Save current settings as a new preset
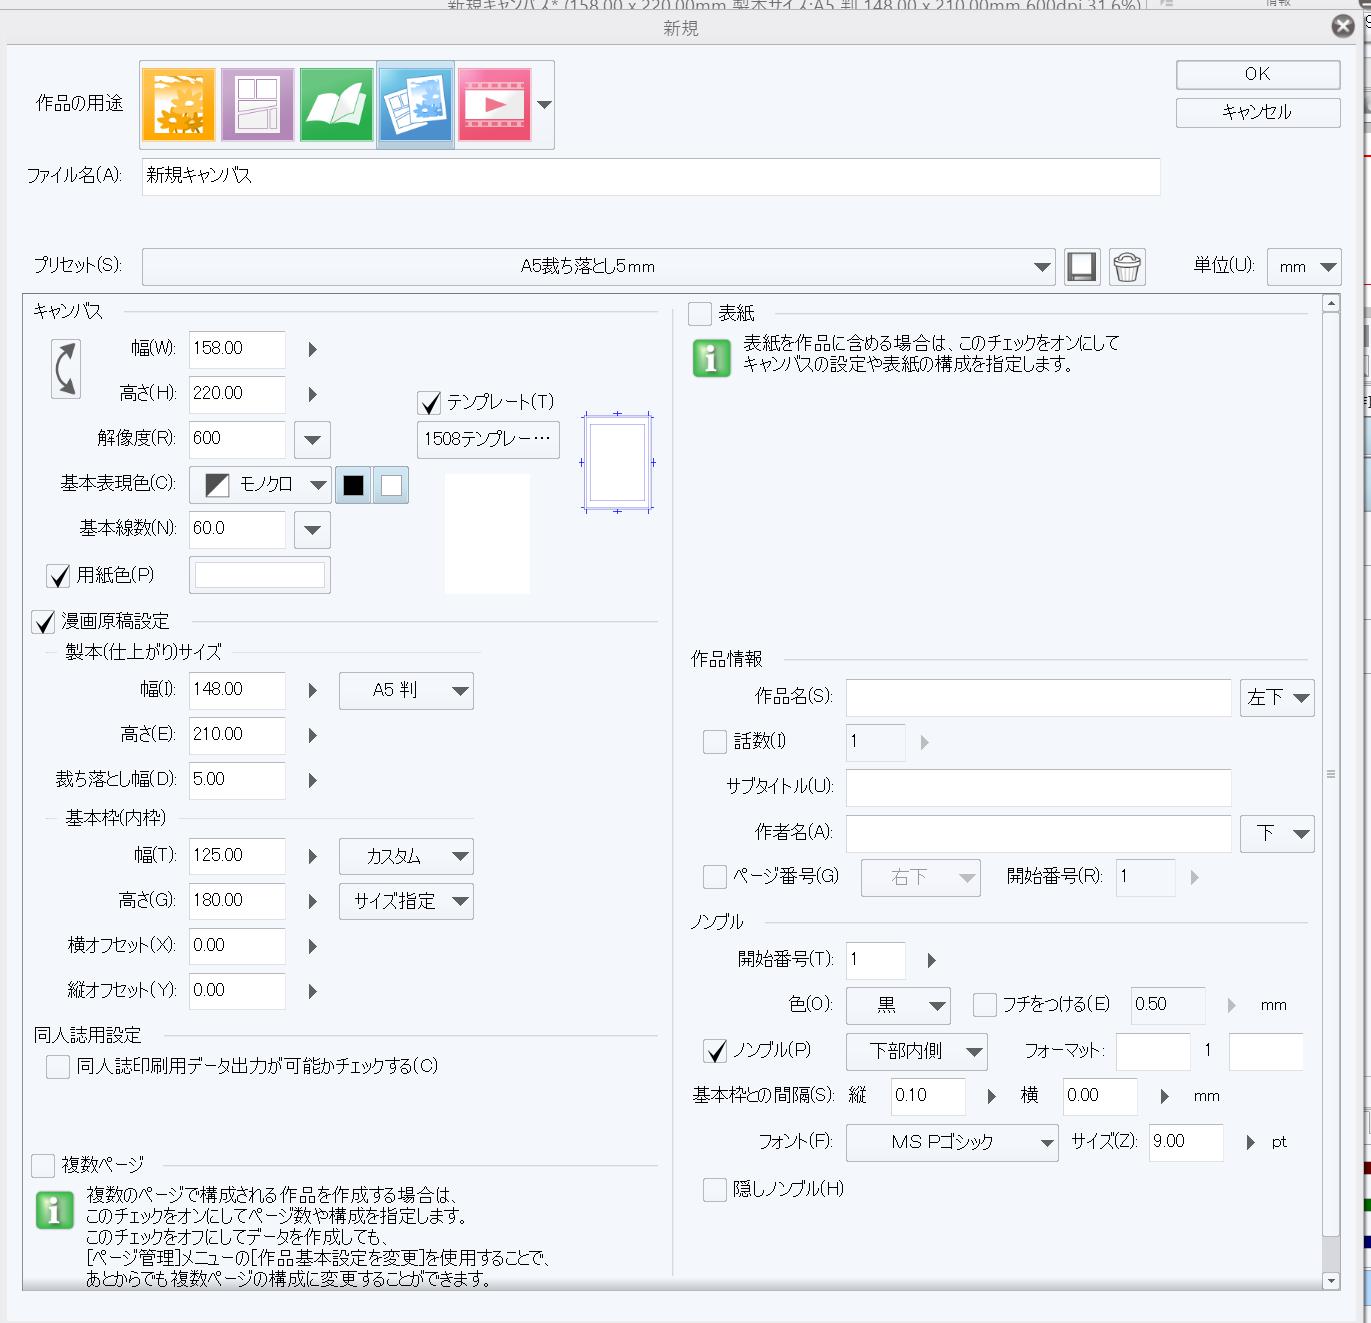1371x1323 pixels. 1081,266
